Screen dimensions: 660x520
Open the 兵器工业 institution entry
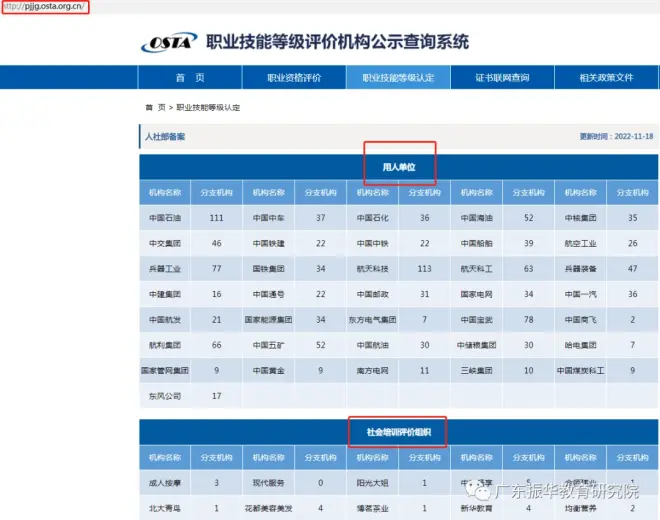[x=165, y=269]
